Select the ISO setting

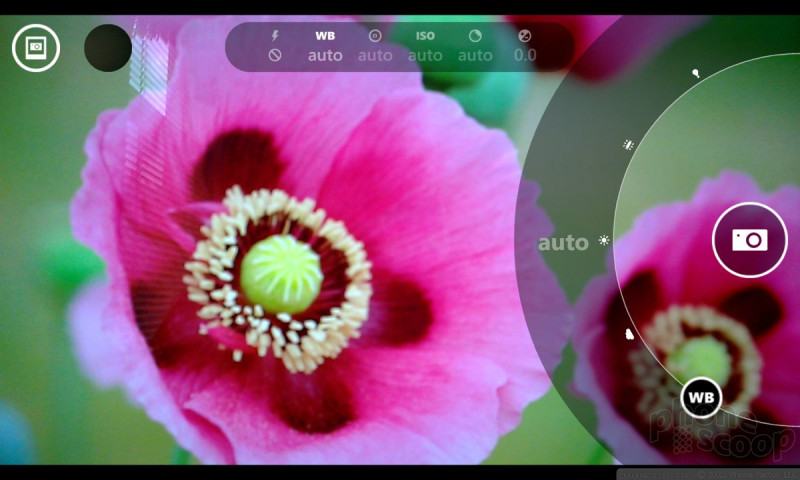425,36
